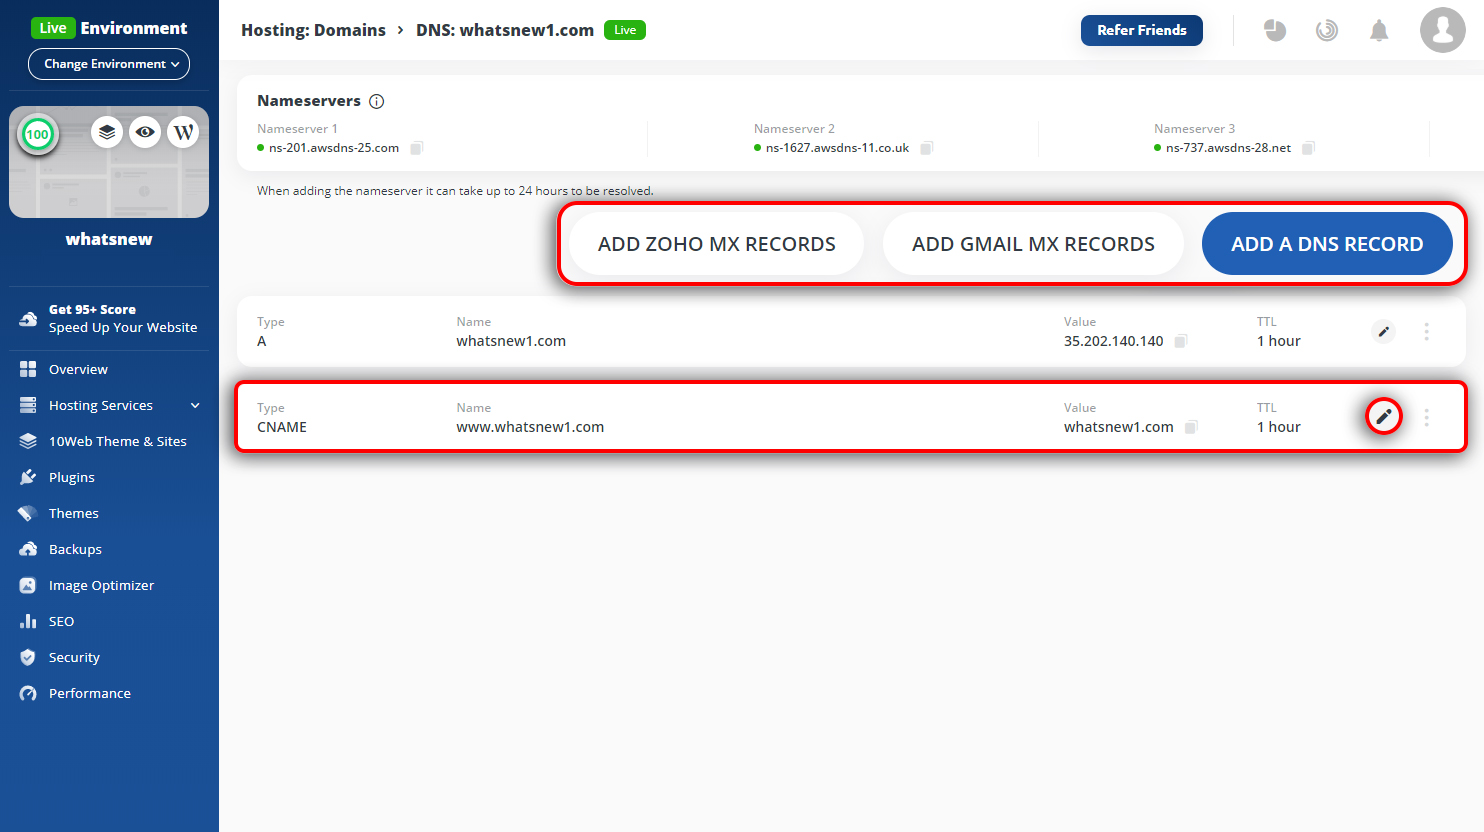This screenshot has width=1484, height=832.
Task: Click the 35.202.140.140 value text
Action: (x=1114, y=341)
